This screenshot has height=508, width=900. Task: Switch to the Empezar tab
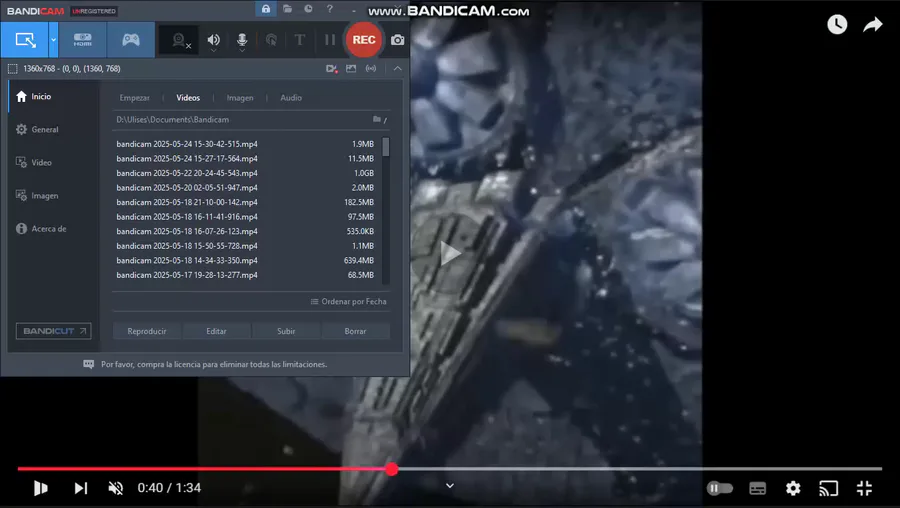134,98
